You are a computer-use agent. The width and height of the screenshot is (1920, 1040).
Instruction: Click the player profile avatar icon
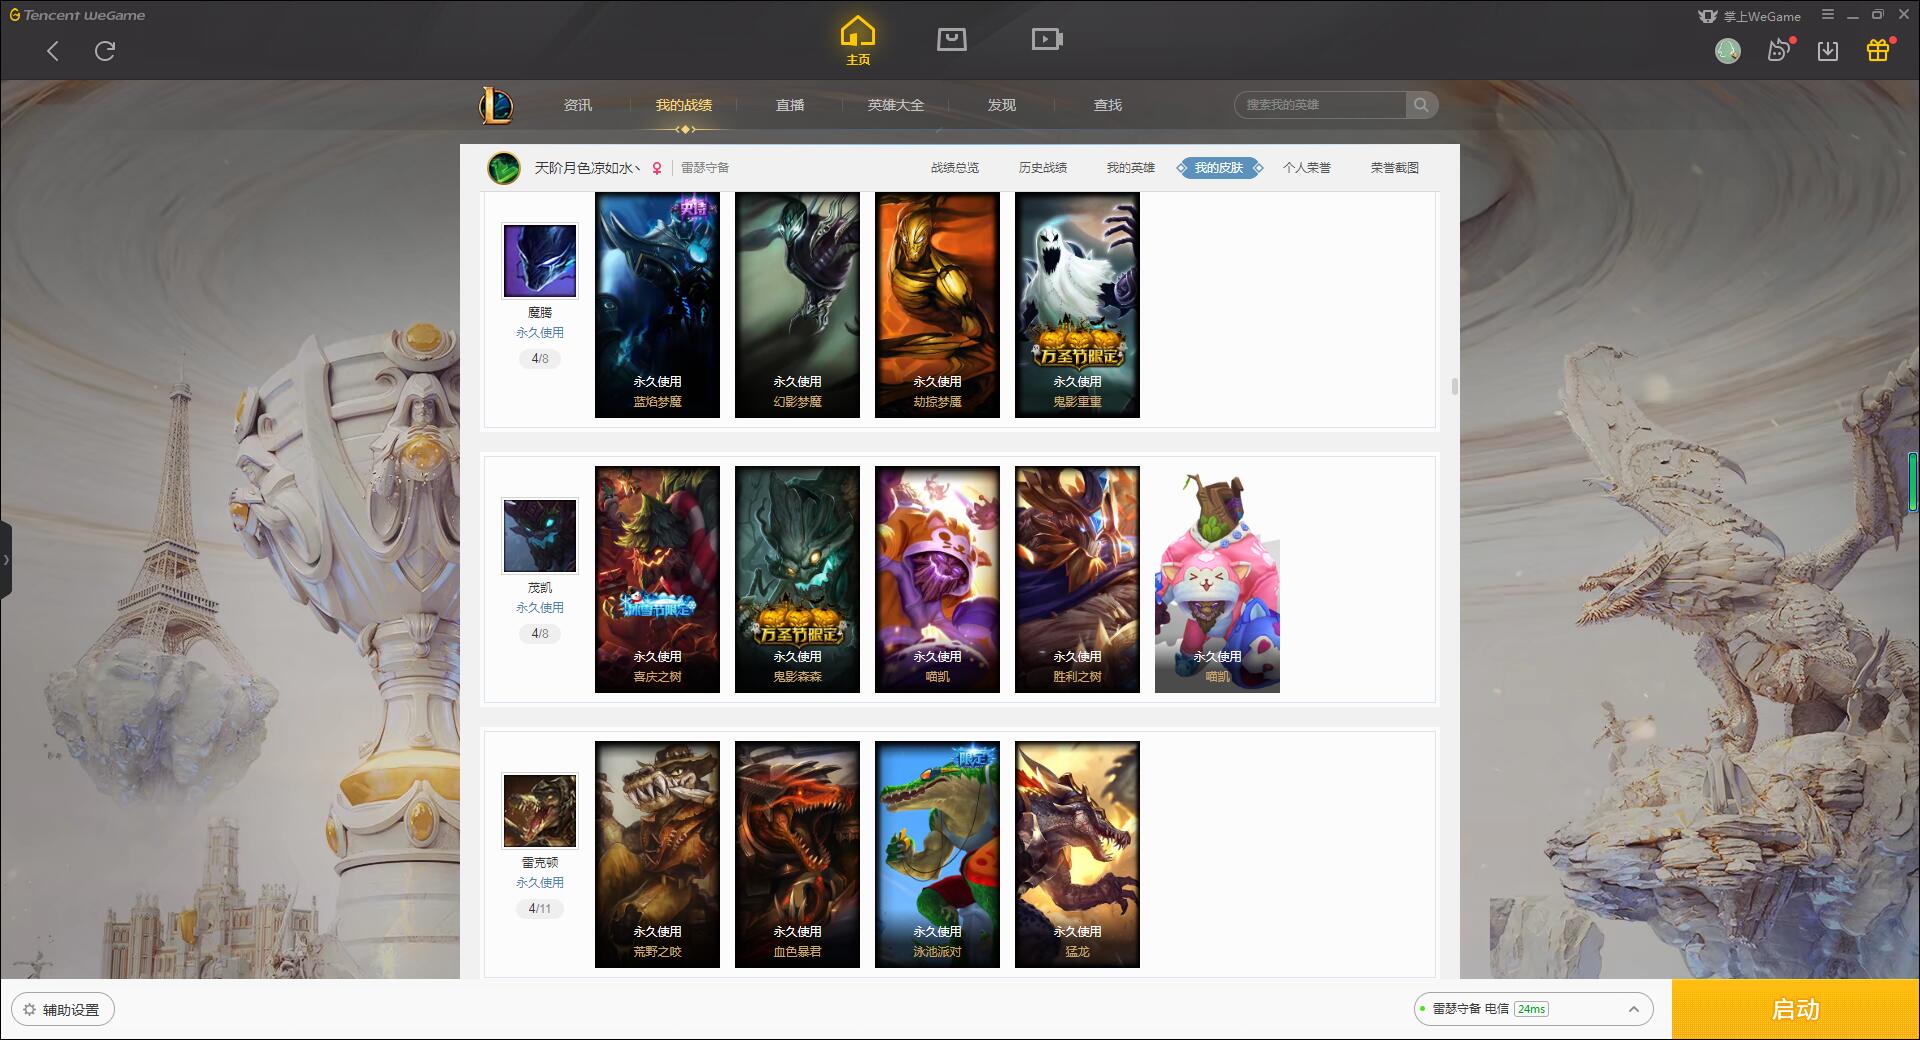pos(504,168)
